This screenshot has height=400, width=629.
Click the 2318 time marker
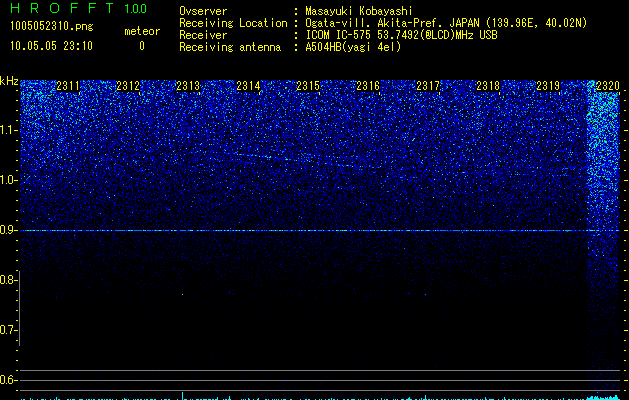coord(488,85)
